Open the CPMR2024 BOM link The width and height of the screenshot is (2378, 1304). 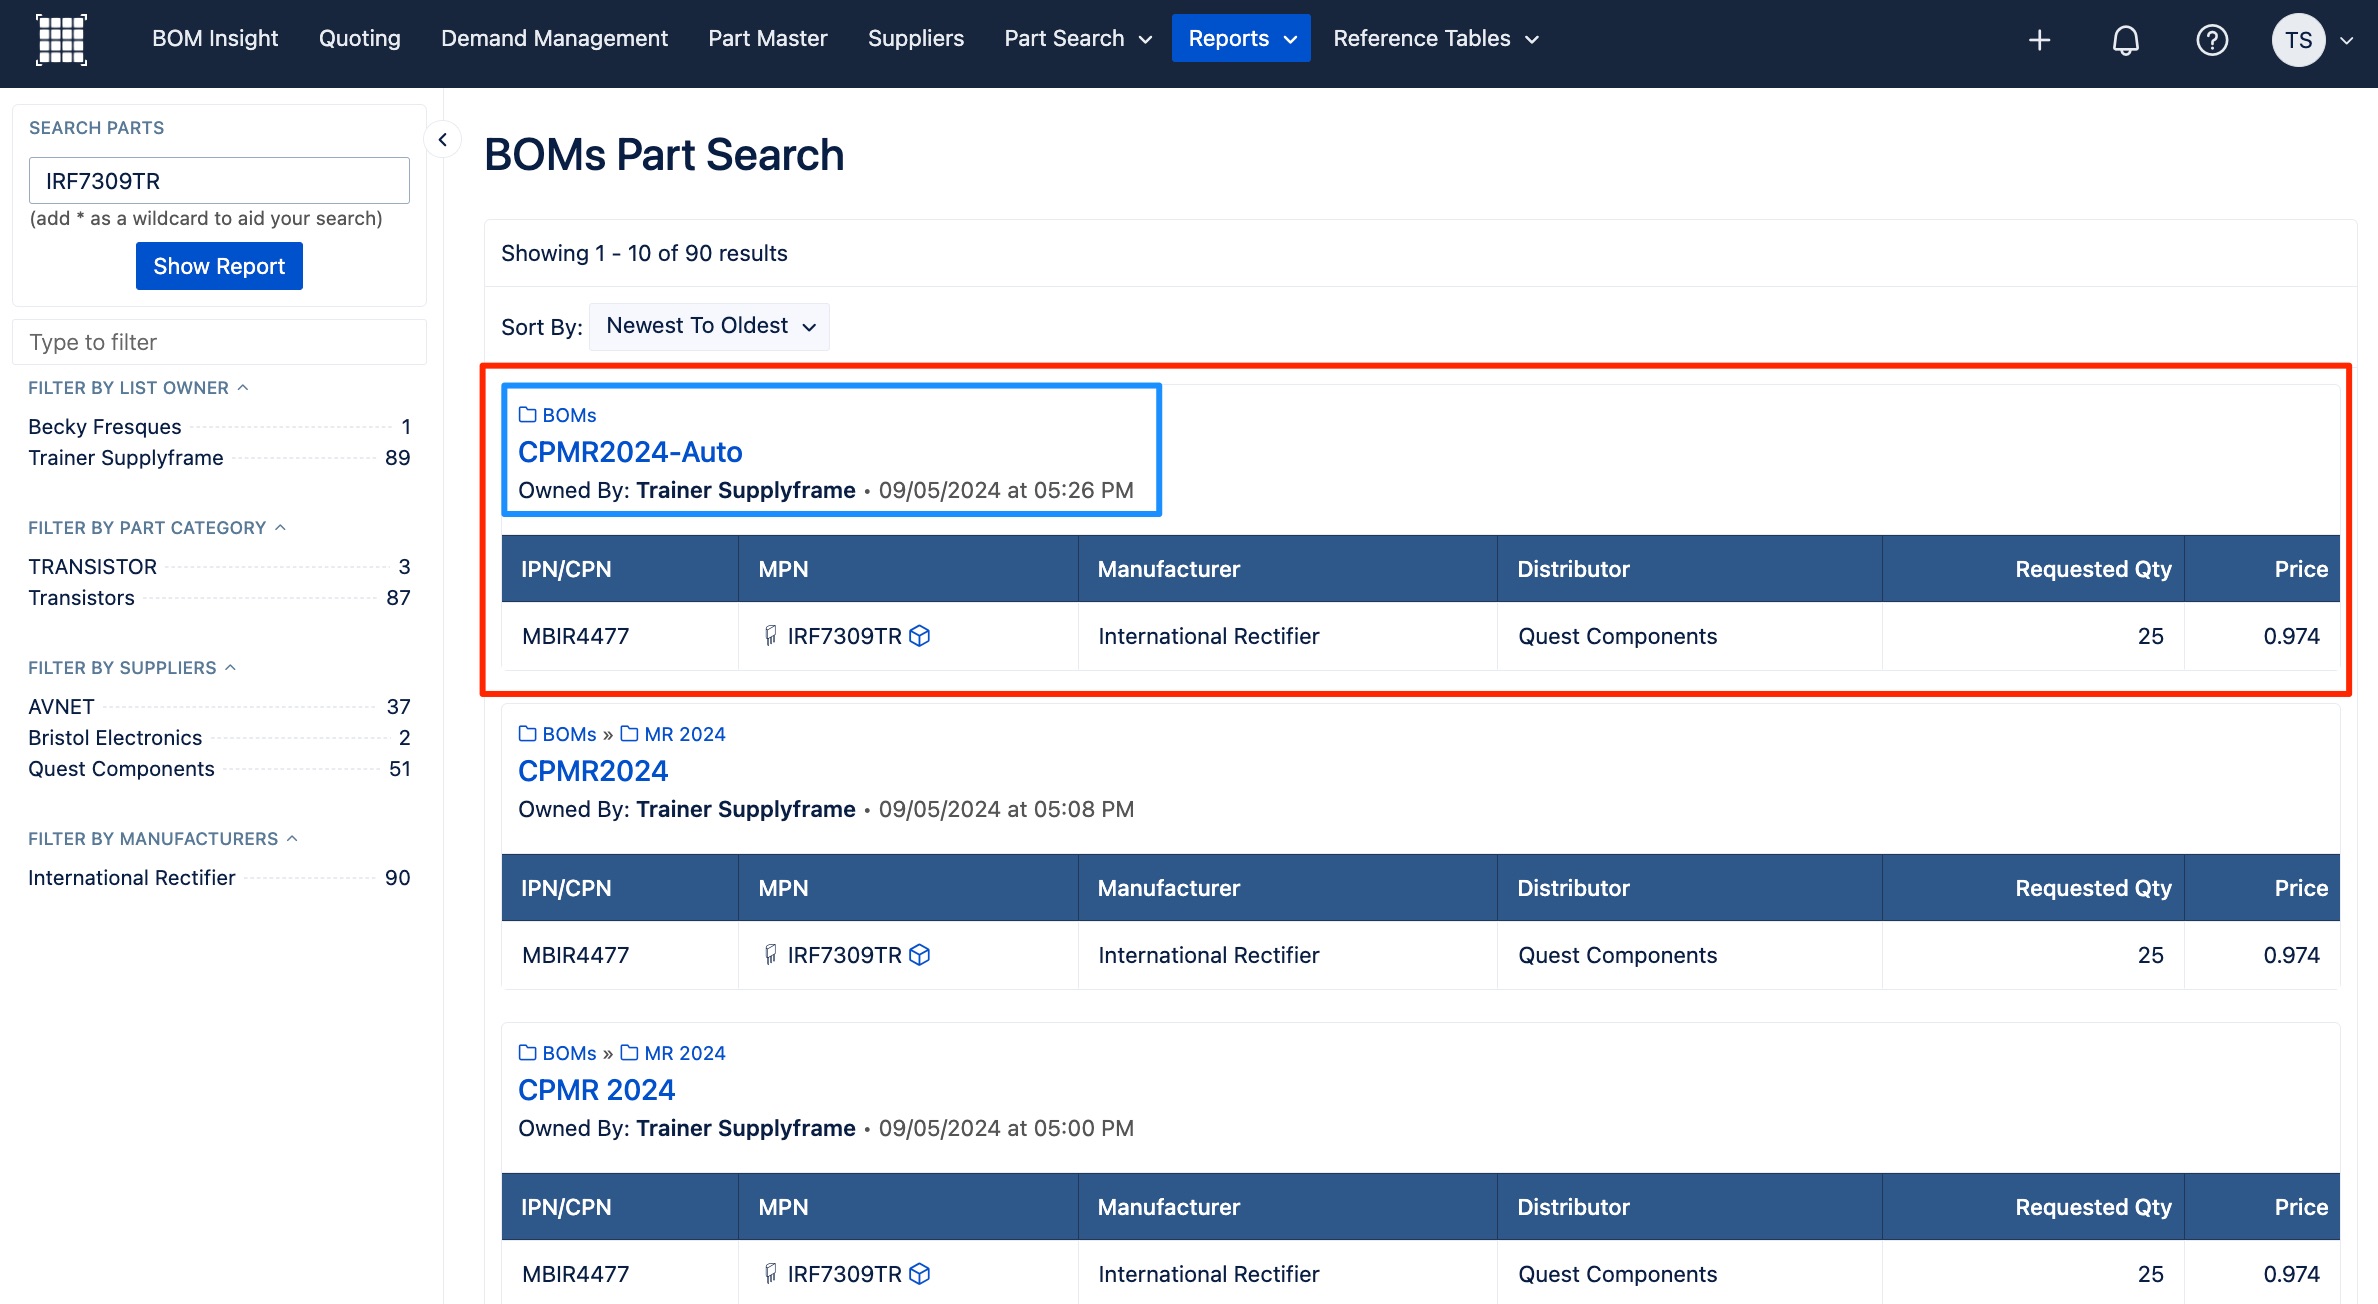coord(593,771)
